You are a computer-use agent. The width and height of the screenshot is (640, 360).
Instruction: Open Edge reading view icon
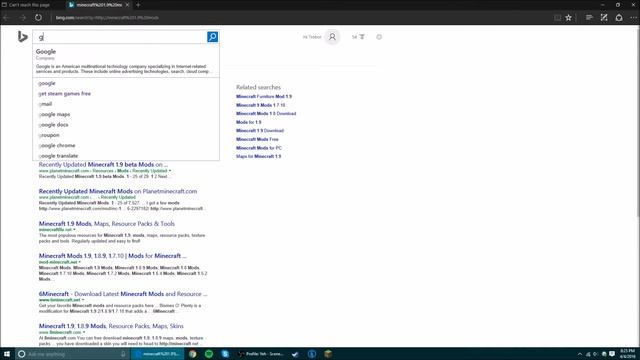pos(557,18)
